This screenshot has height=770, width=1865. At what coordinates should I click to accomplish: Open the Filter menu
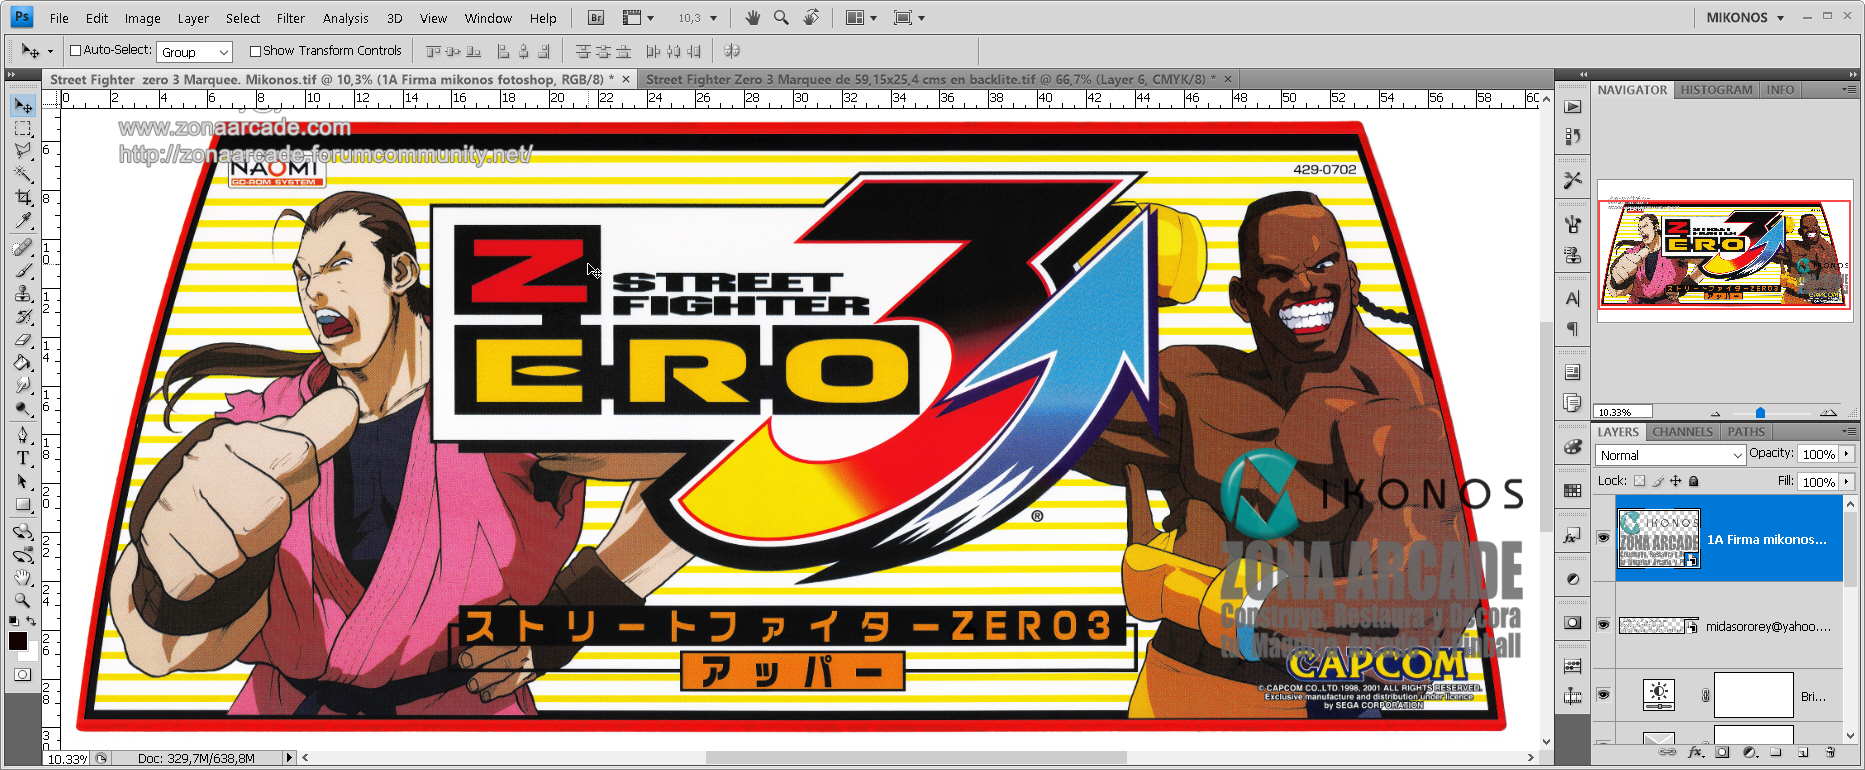291,18
